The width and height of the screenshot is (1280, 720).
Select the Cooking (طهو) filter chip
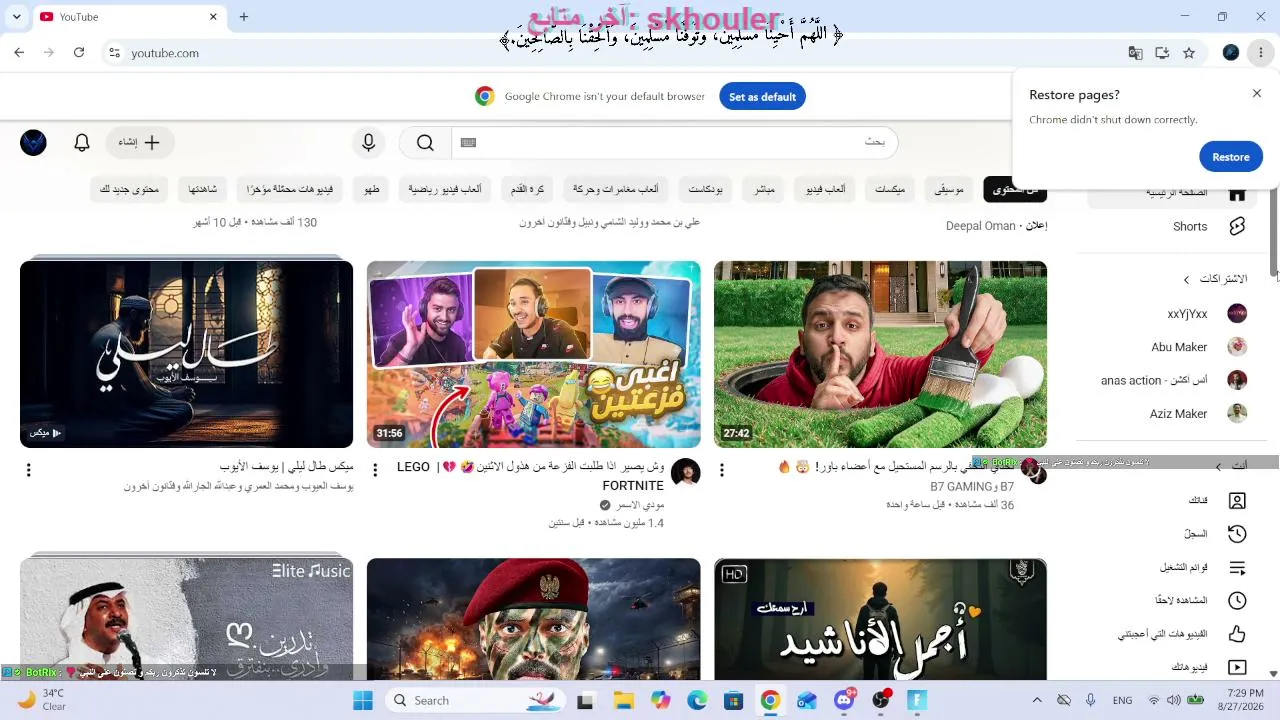coord(372,189)
